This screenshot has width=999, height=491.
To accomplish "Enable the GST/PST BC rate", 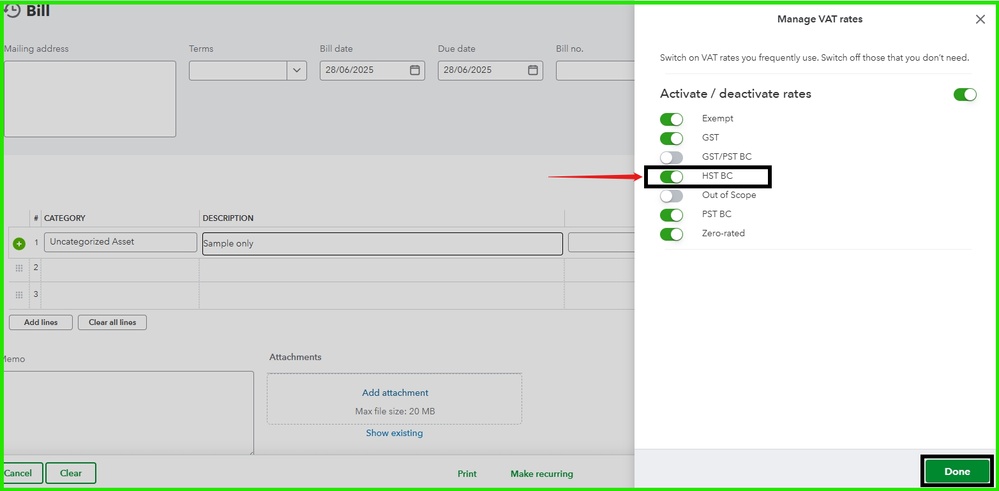I will (x=672, y=157).
